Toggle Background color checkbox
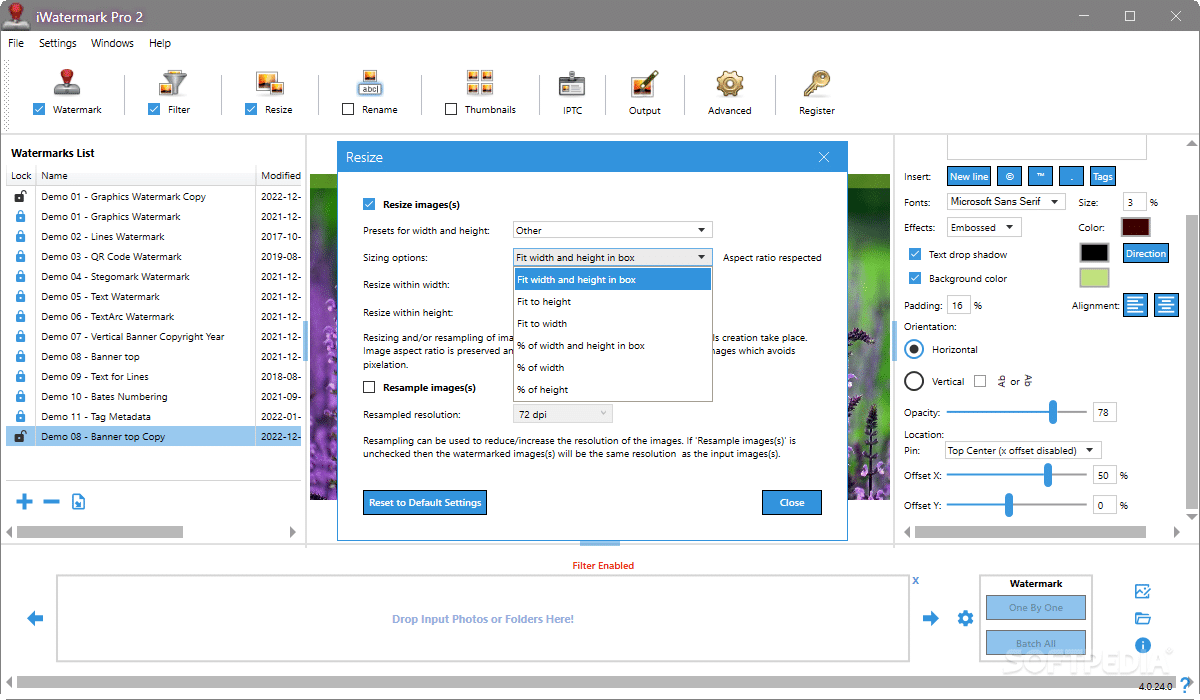 click(x=915, y=278)
